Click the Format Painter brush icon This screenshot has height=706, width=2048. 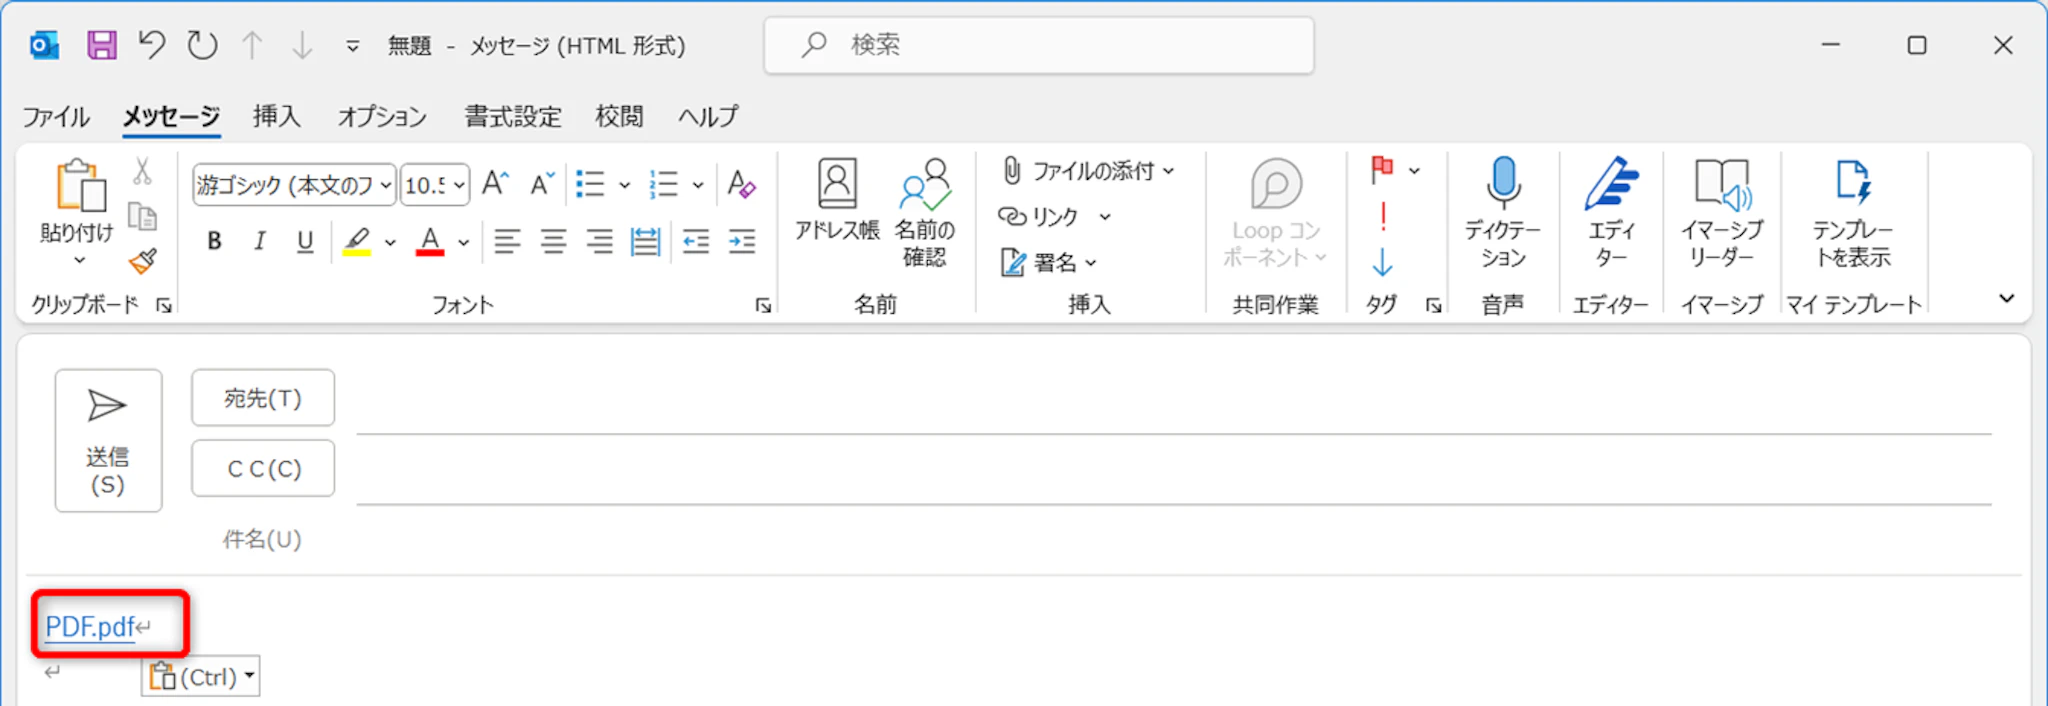pos(143,262)
